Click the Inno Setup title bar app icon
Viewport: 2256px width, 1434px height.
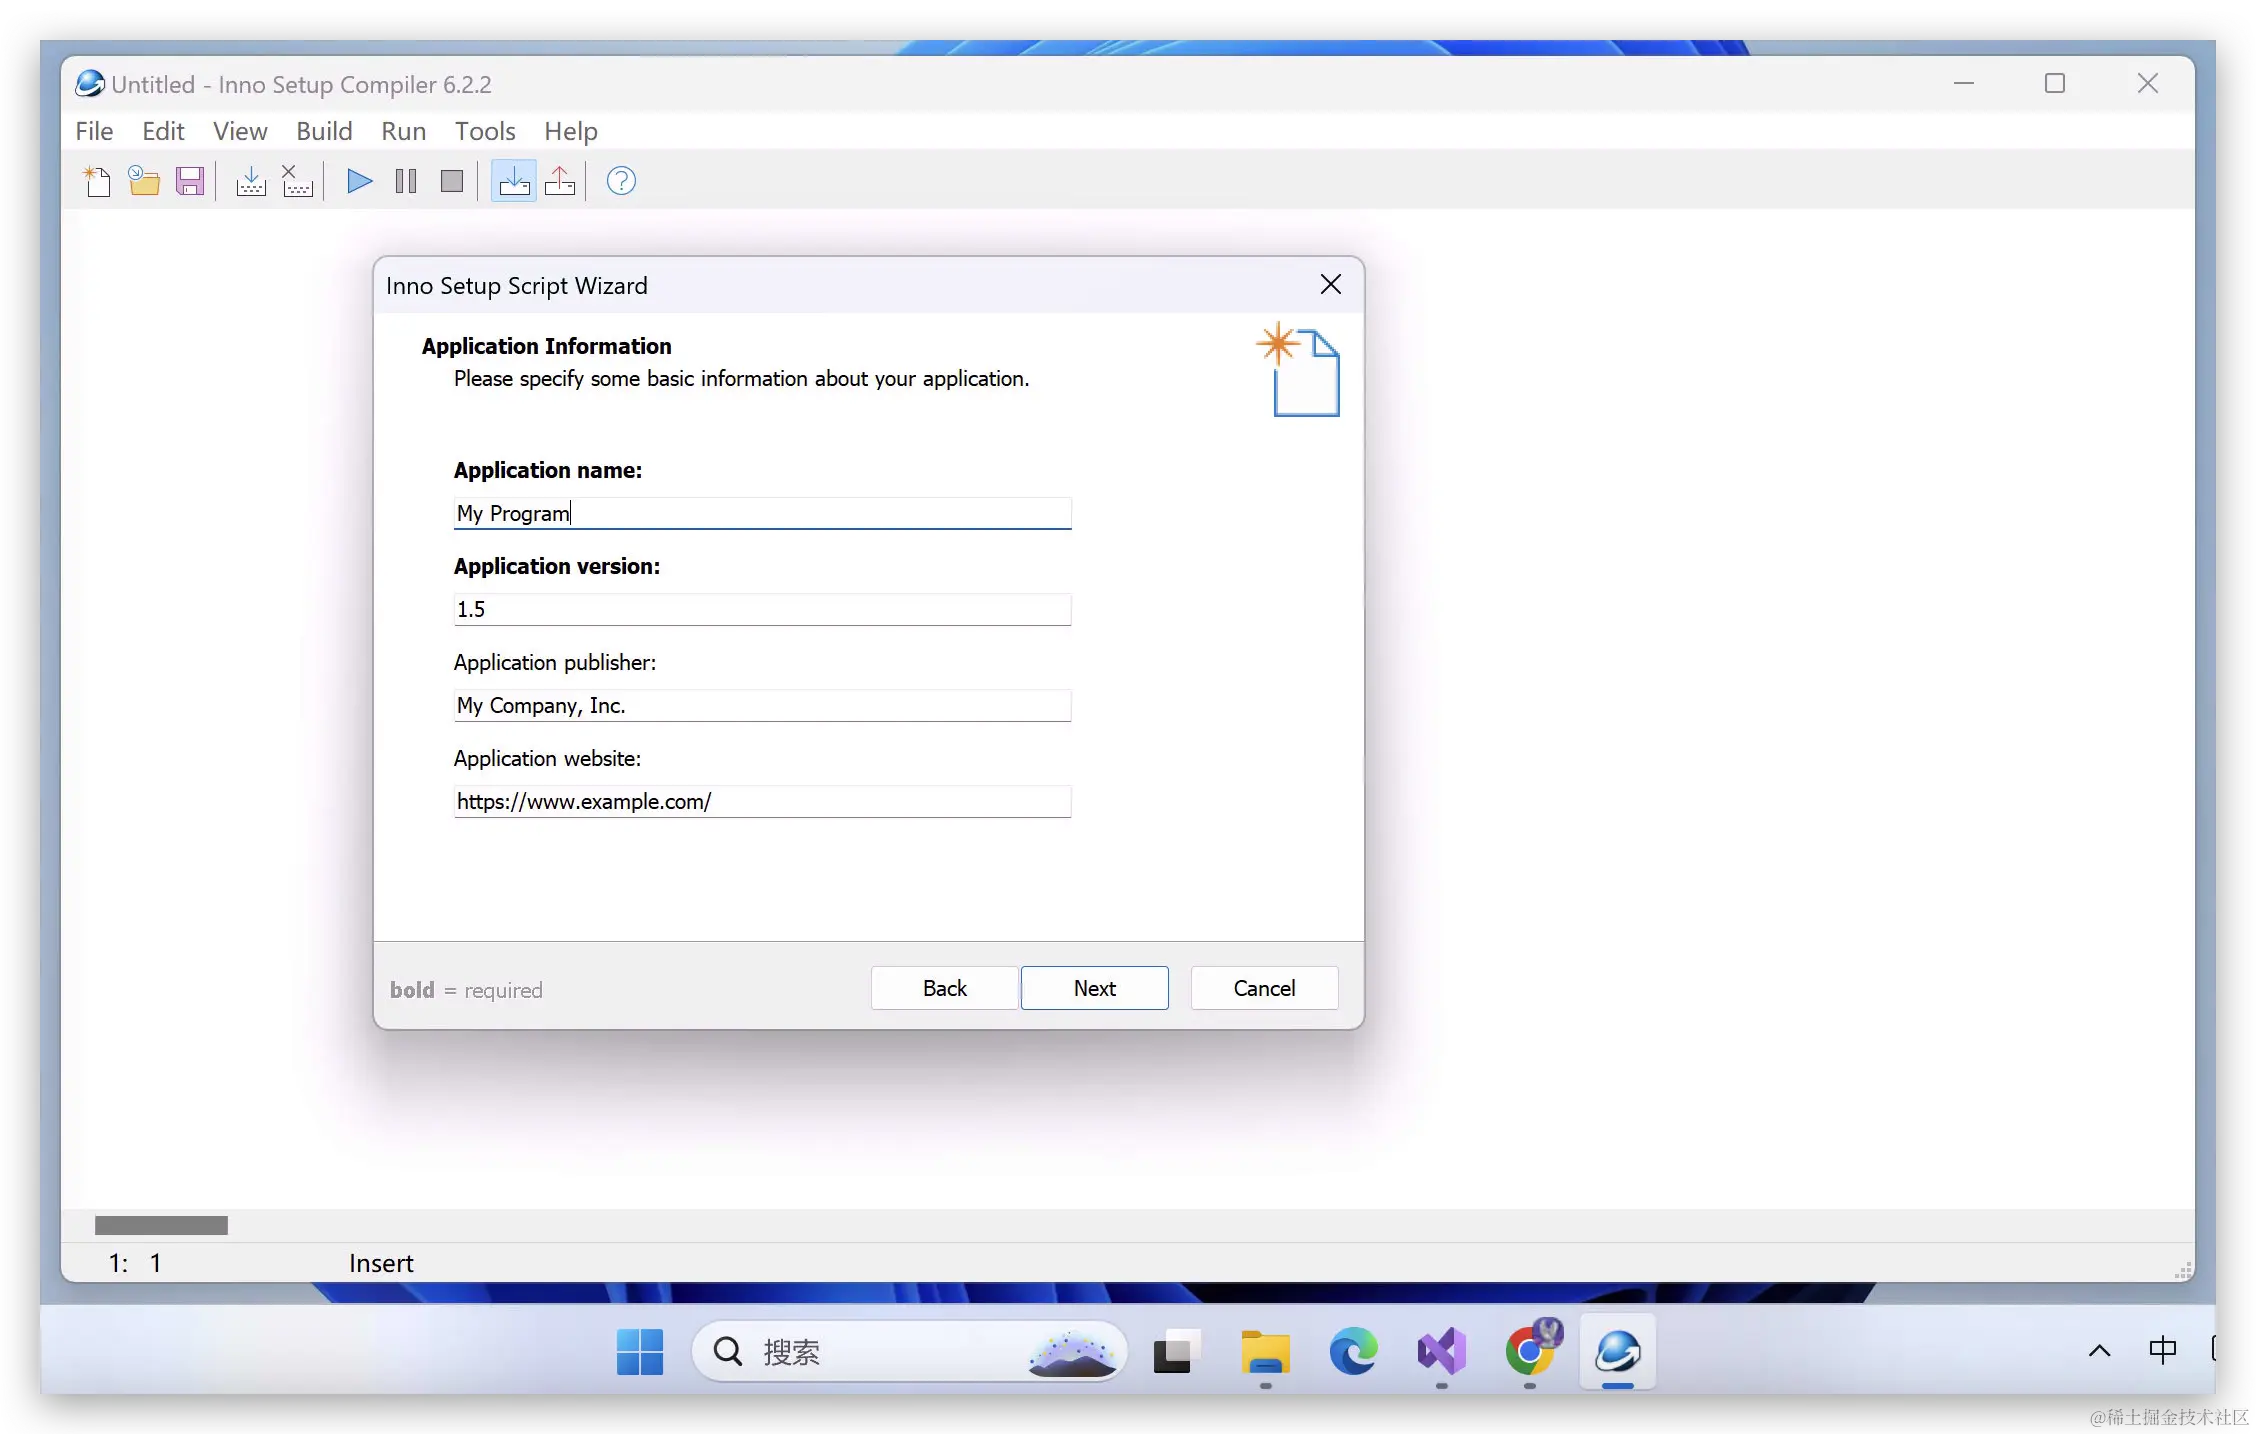89,84
